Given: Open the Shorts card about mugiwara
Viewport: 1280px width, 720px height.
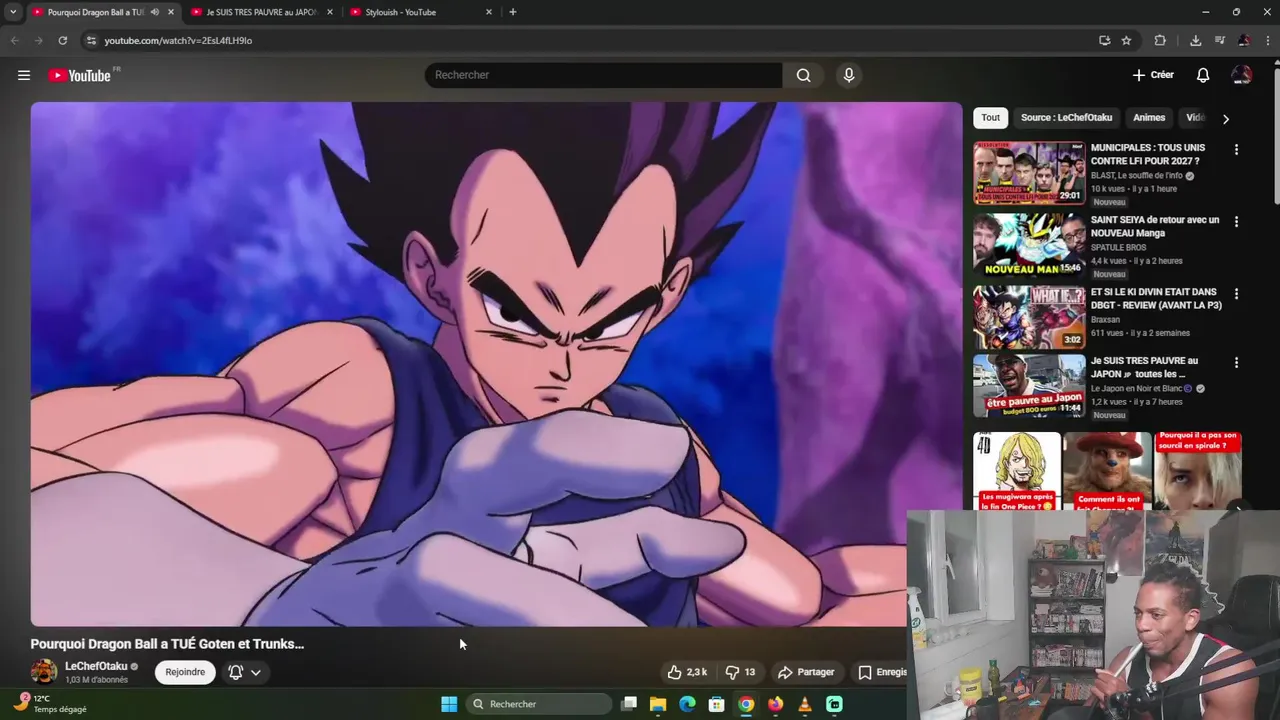Looking at the screenshot, I should pyautogui.click(x=1017, y=471).
